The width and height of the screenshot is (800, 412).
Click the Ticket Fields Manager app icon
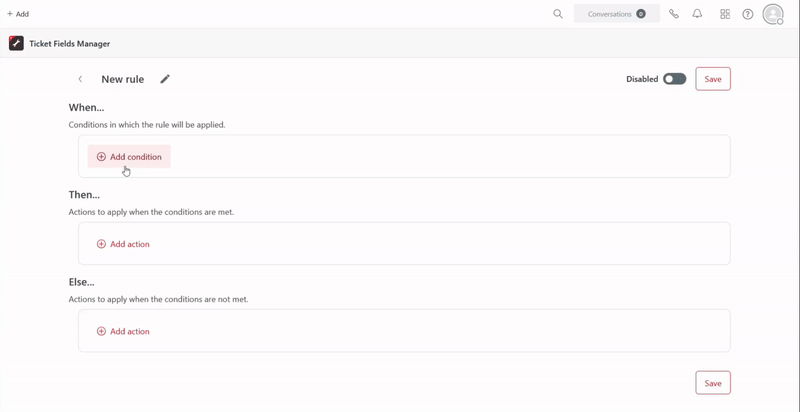click(16, 44)
